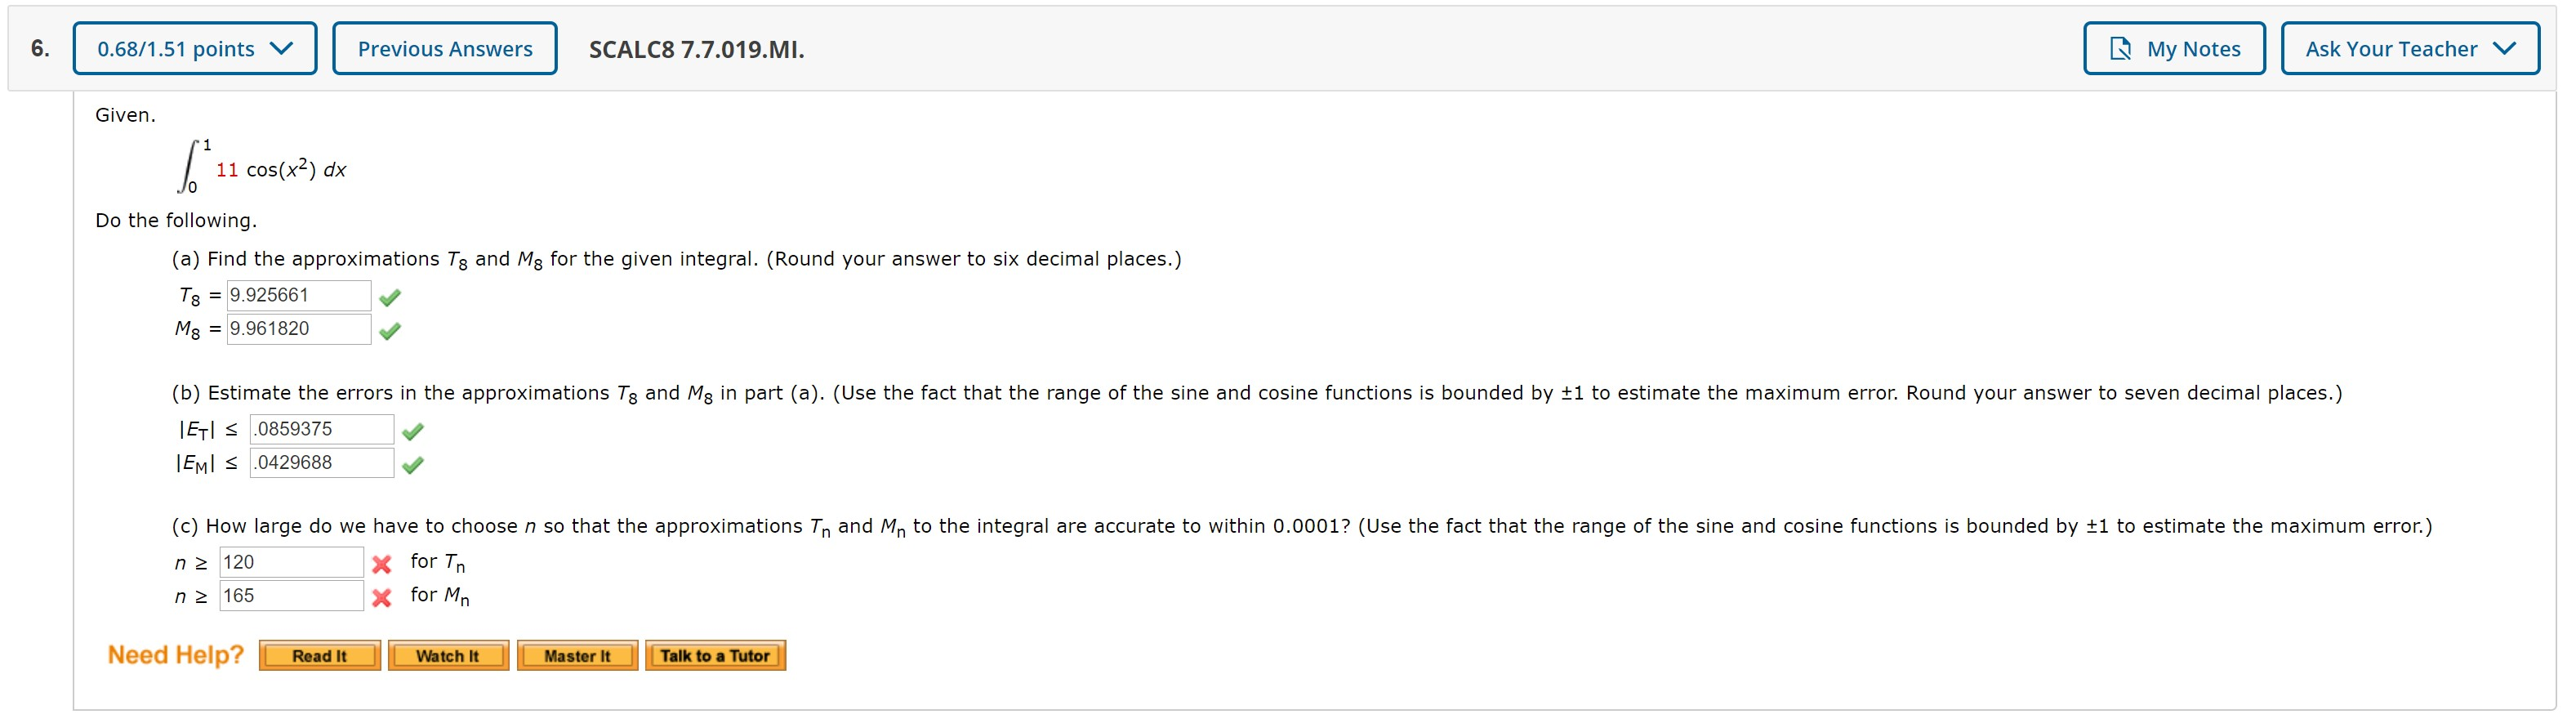Open the Master It tutorial

(x=577, y=655)
